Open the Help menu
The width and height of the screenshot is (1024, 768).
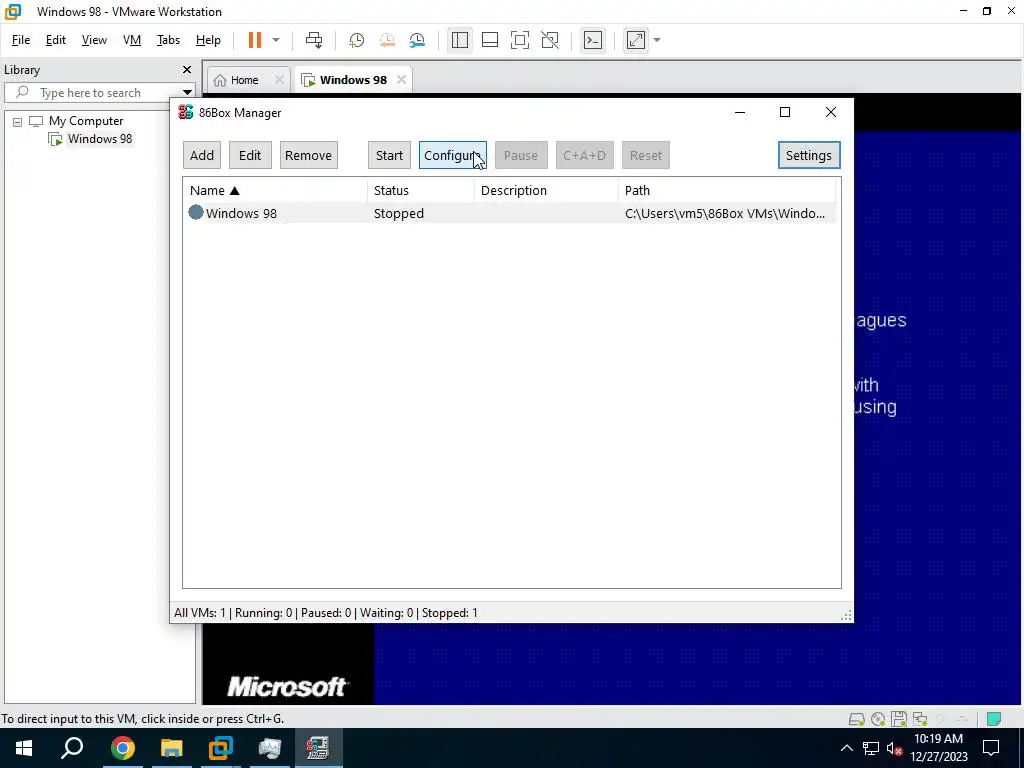point(208,40)
